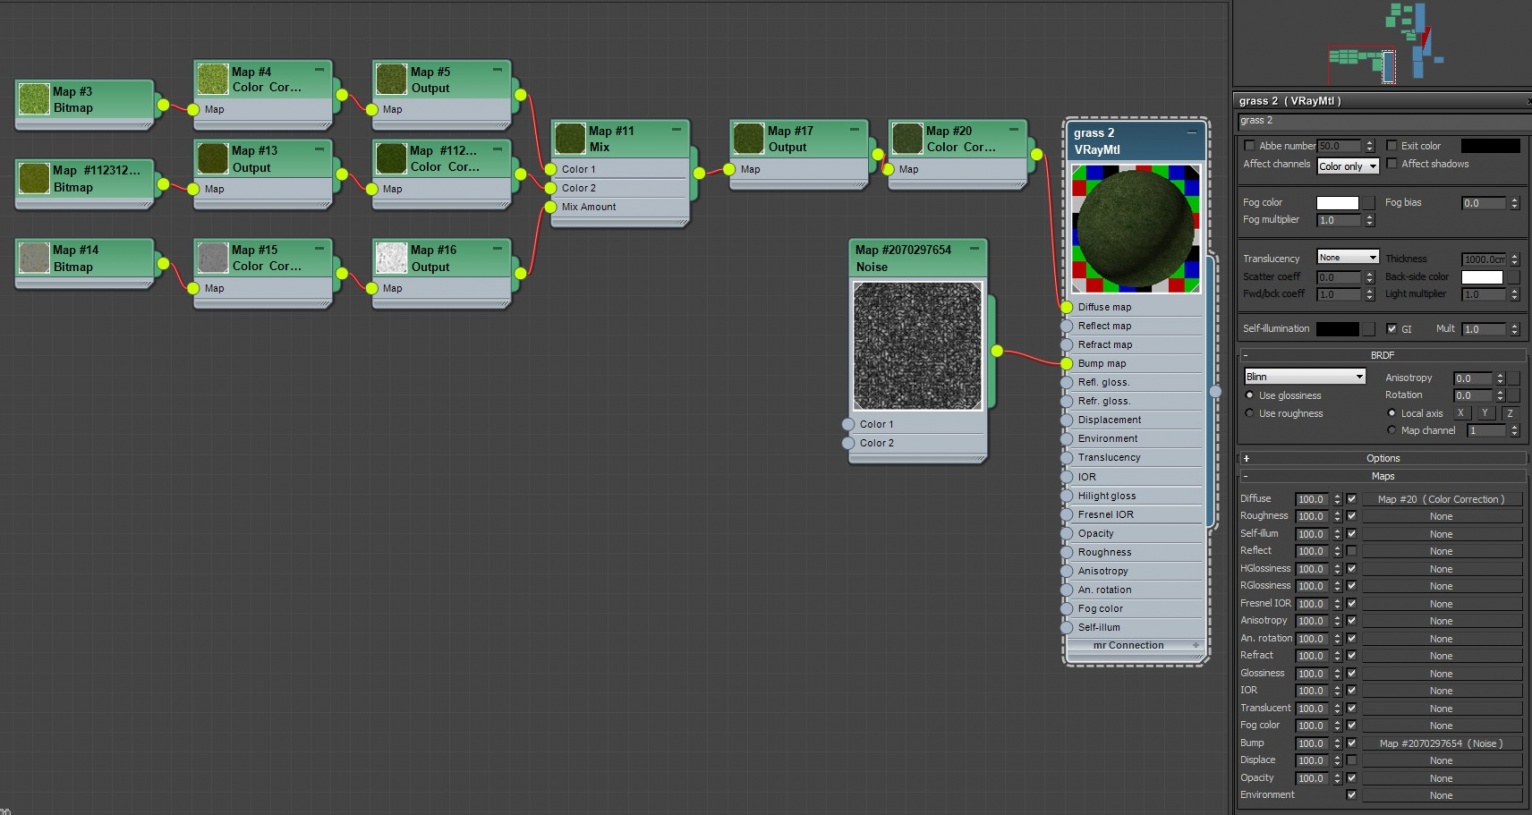
Task: Click the Mix Amount socket on Mix node
Action: click(550, 207)
